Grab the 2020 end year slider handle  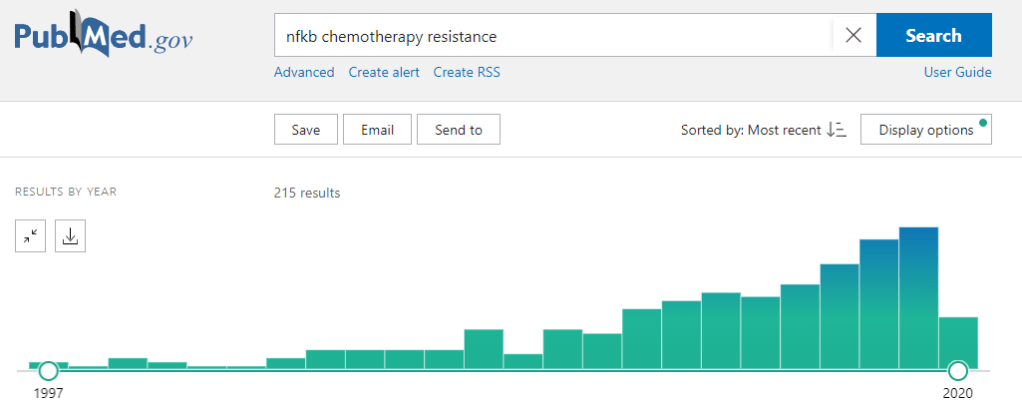tap(958, 371)
